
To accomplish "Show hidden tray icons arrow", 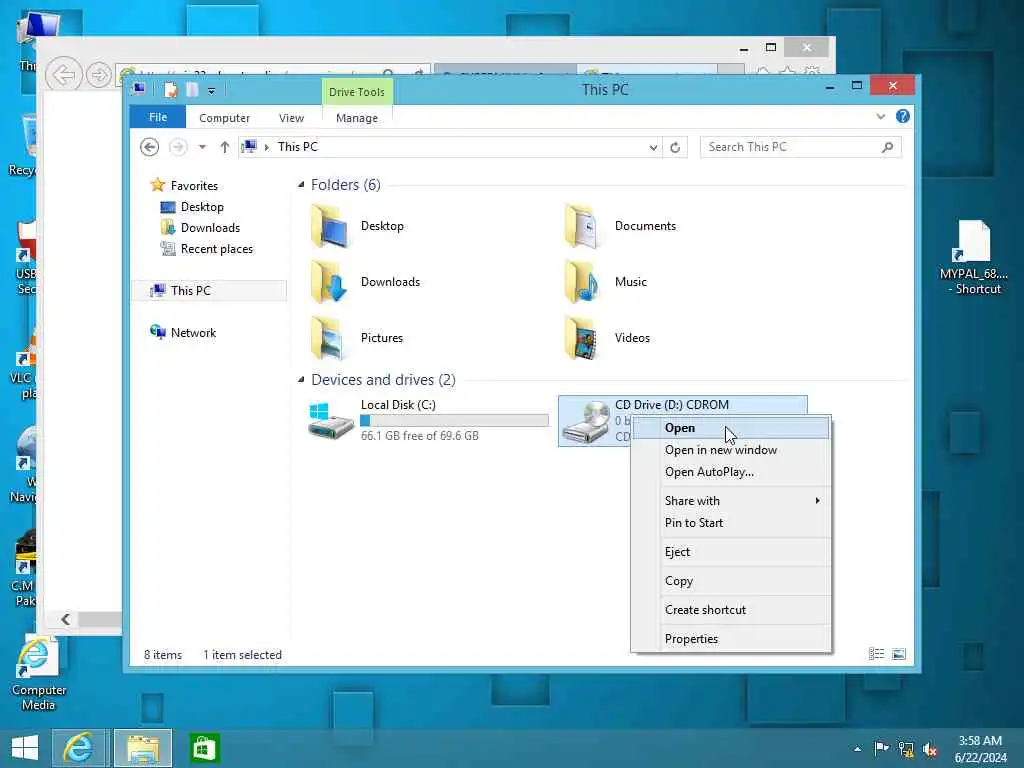I will tap(857, 749).
